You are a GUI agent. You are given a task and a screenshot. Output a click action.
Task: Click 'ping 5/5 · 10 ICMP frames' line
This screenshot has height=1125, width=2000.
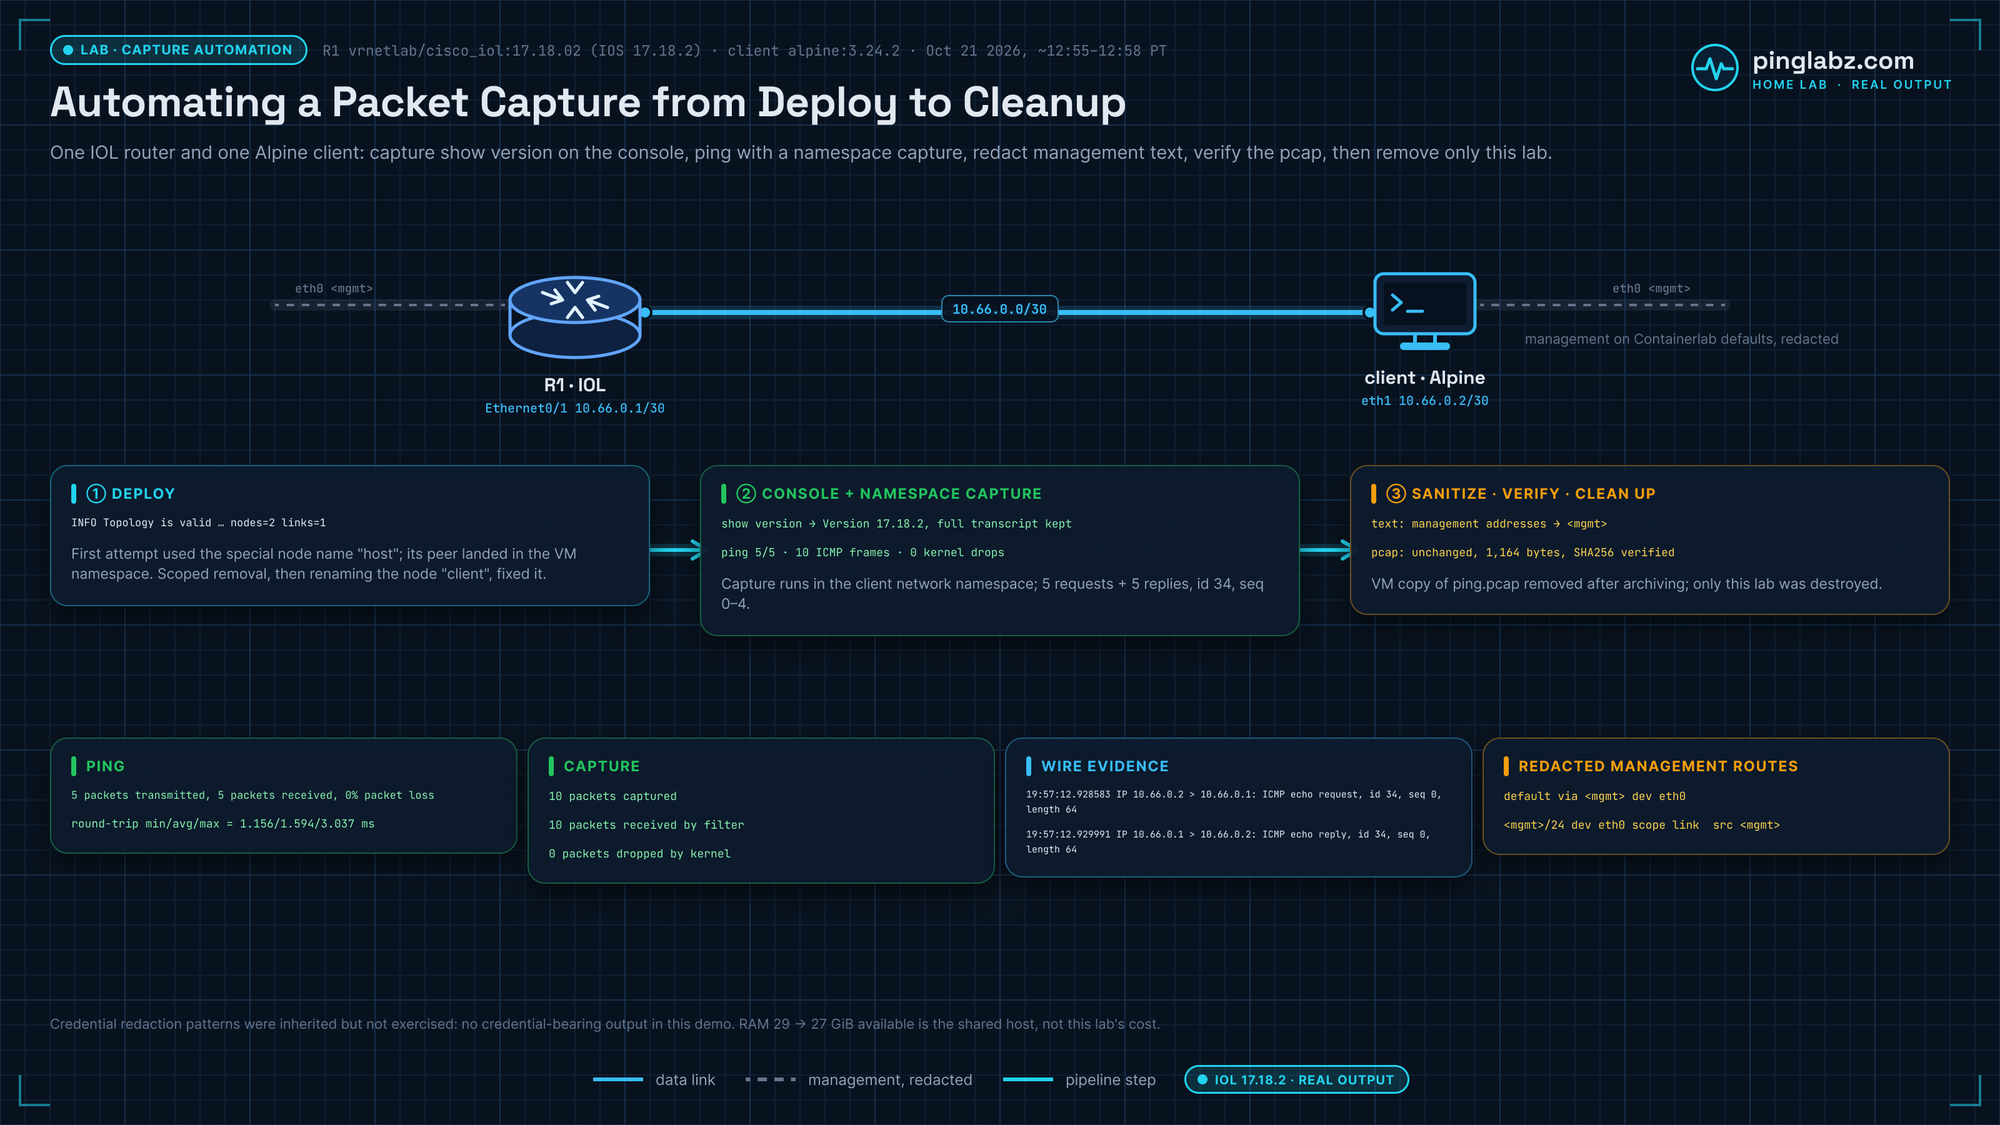pyautogui.click(x=863, y=553)
